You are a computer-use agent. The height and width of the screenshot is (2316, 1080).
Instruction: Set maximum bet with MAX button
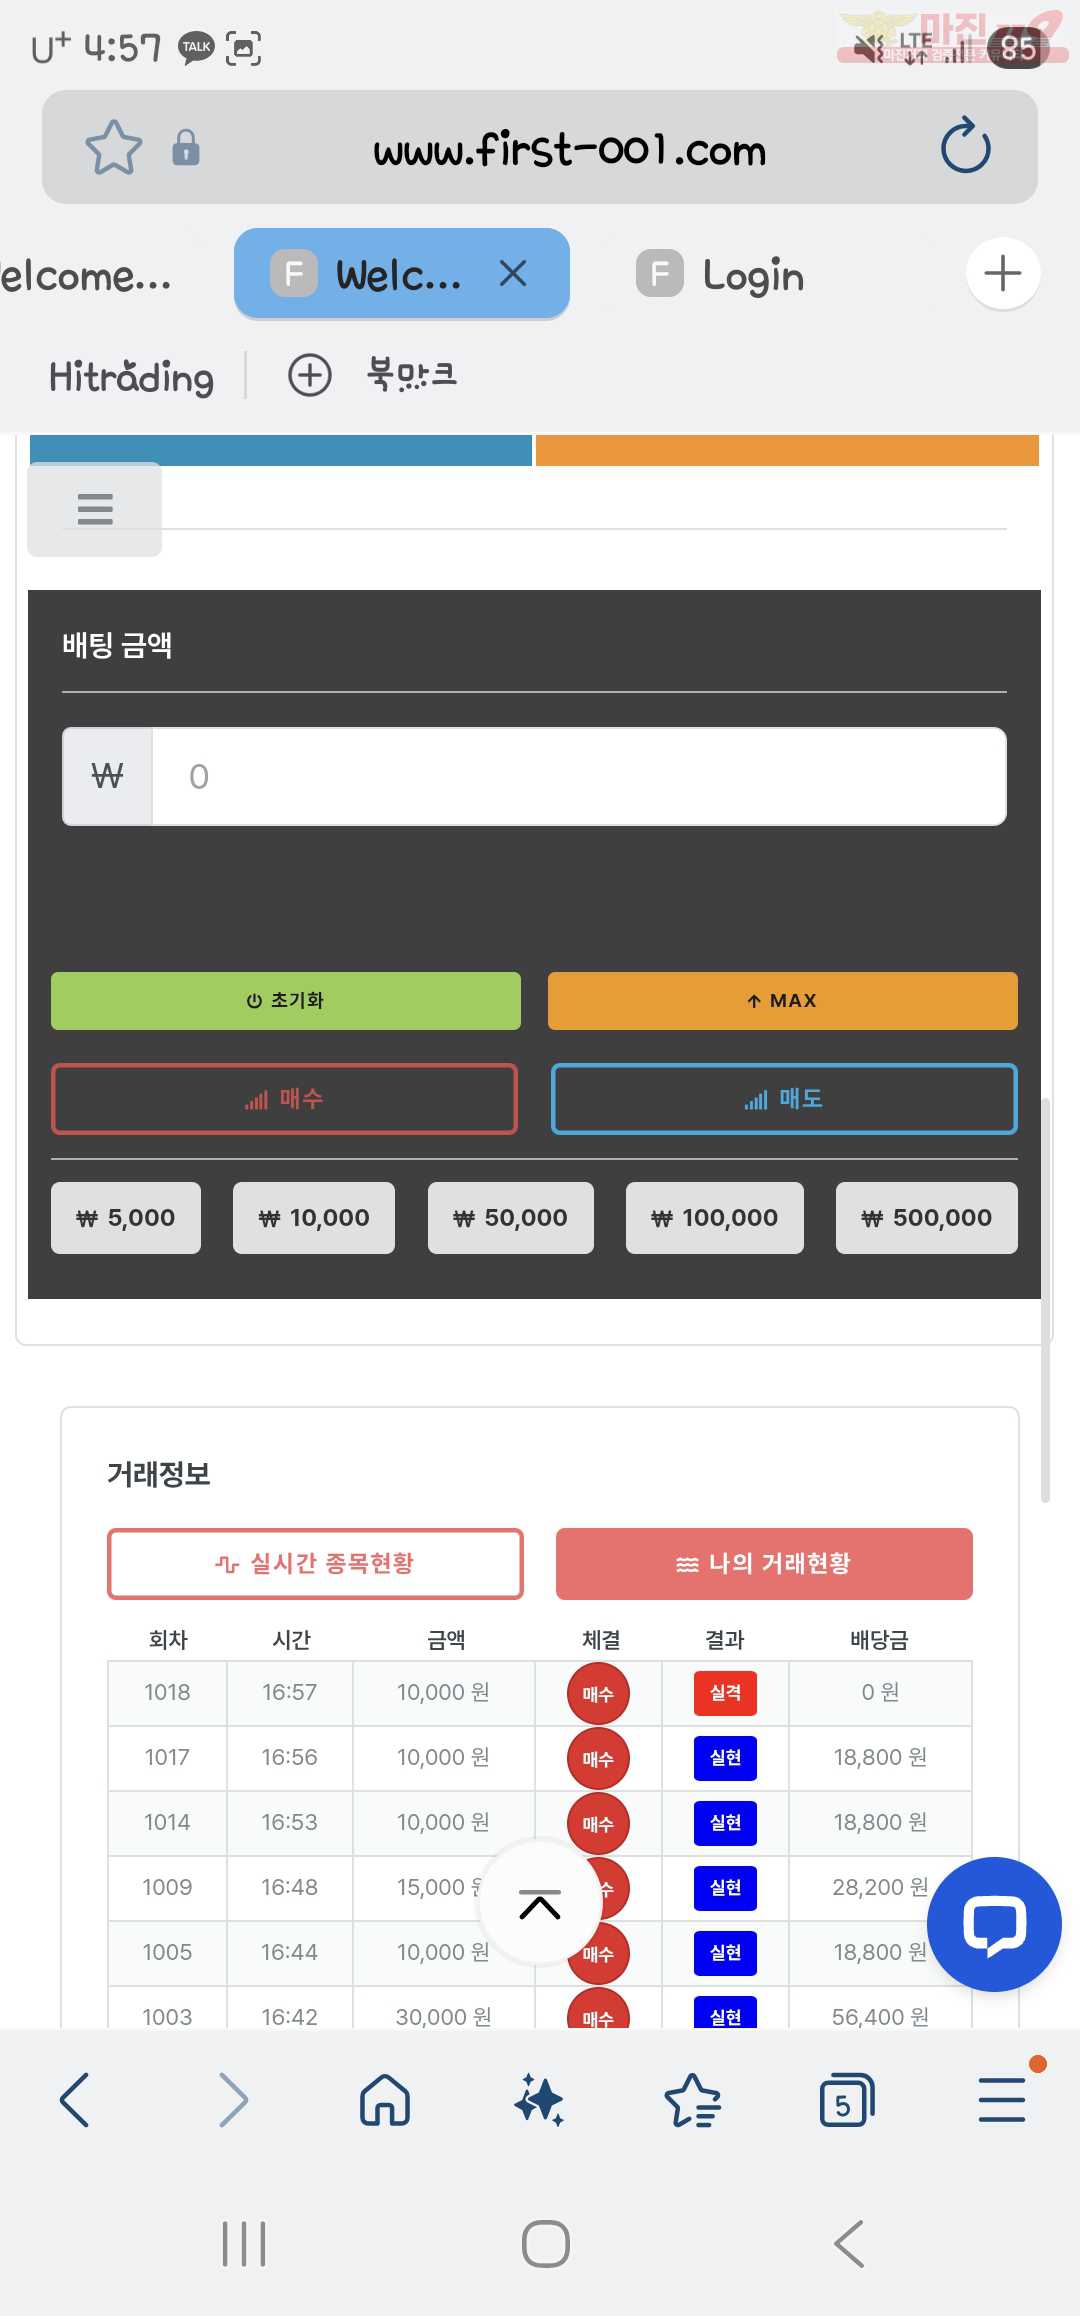tap(783, 1001)
